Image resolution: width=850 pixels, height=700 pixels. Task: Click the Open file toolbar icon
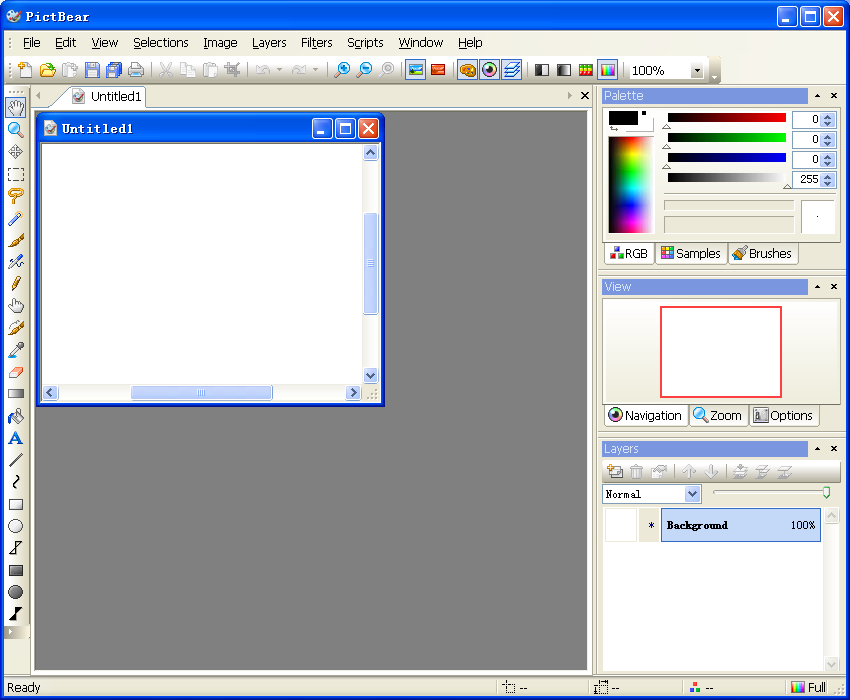[x=48, y=70]
